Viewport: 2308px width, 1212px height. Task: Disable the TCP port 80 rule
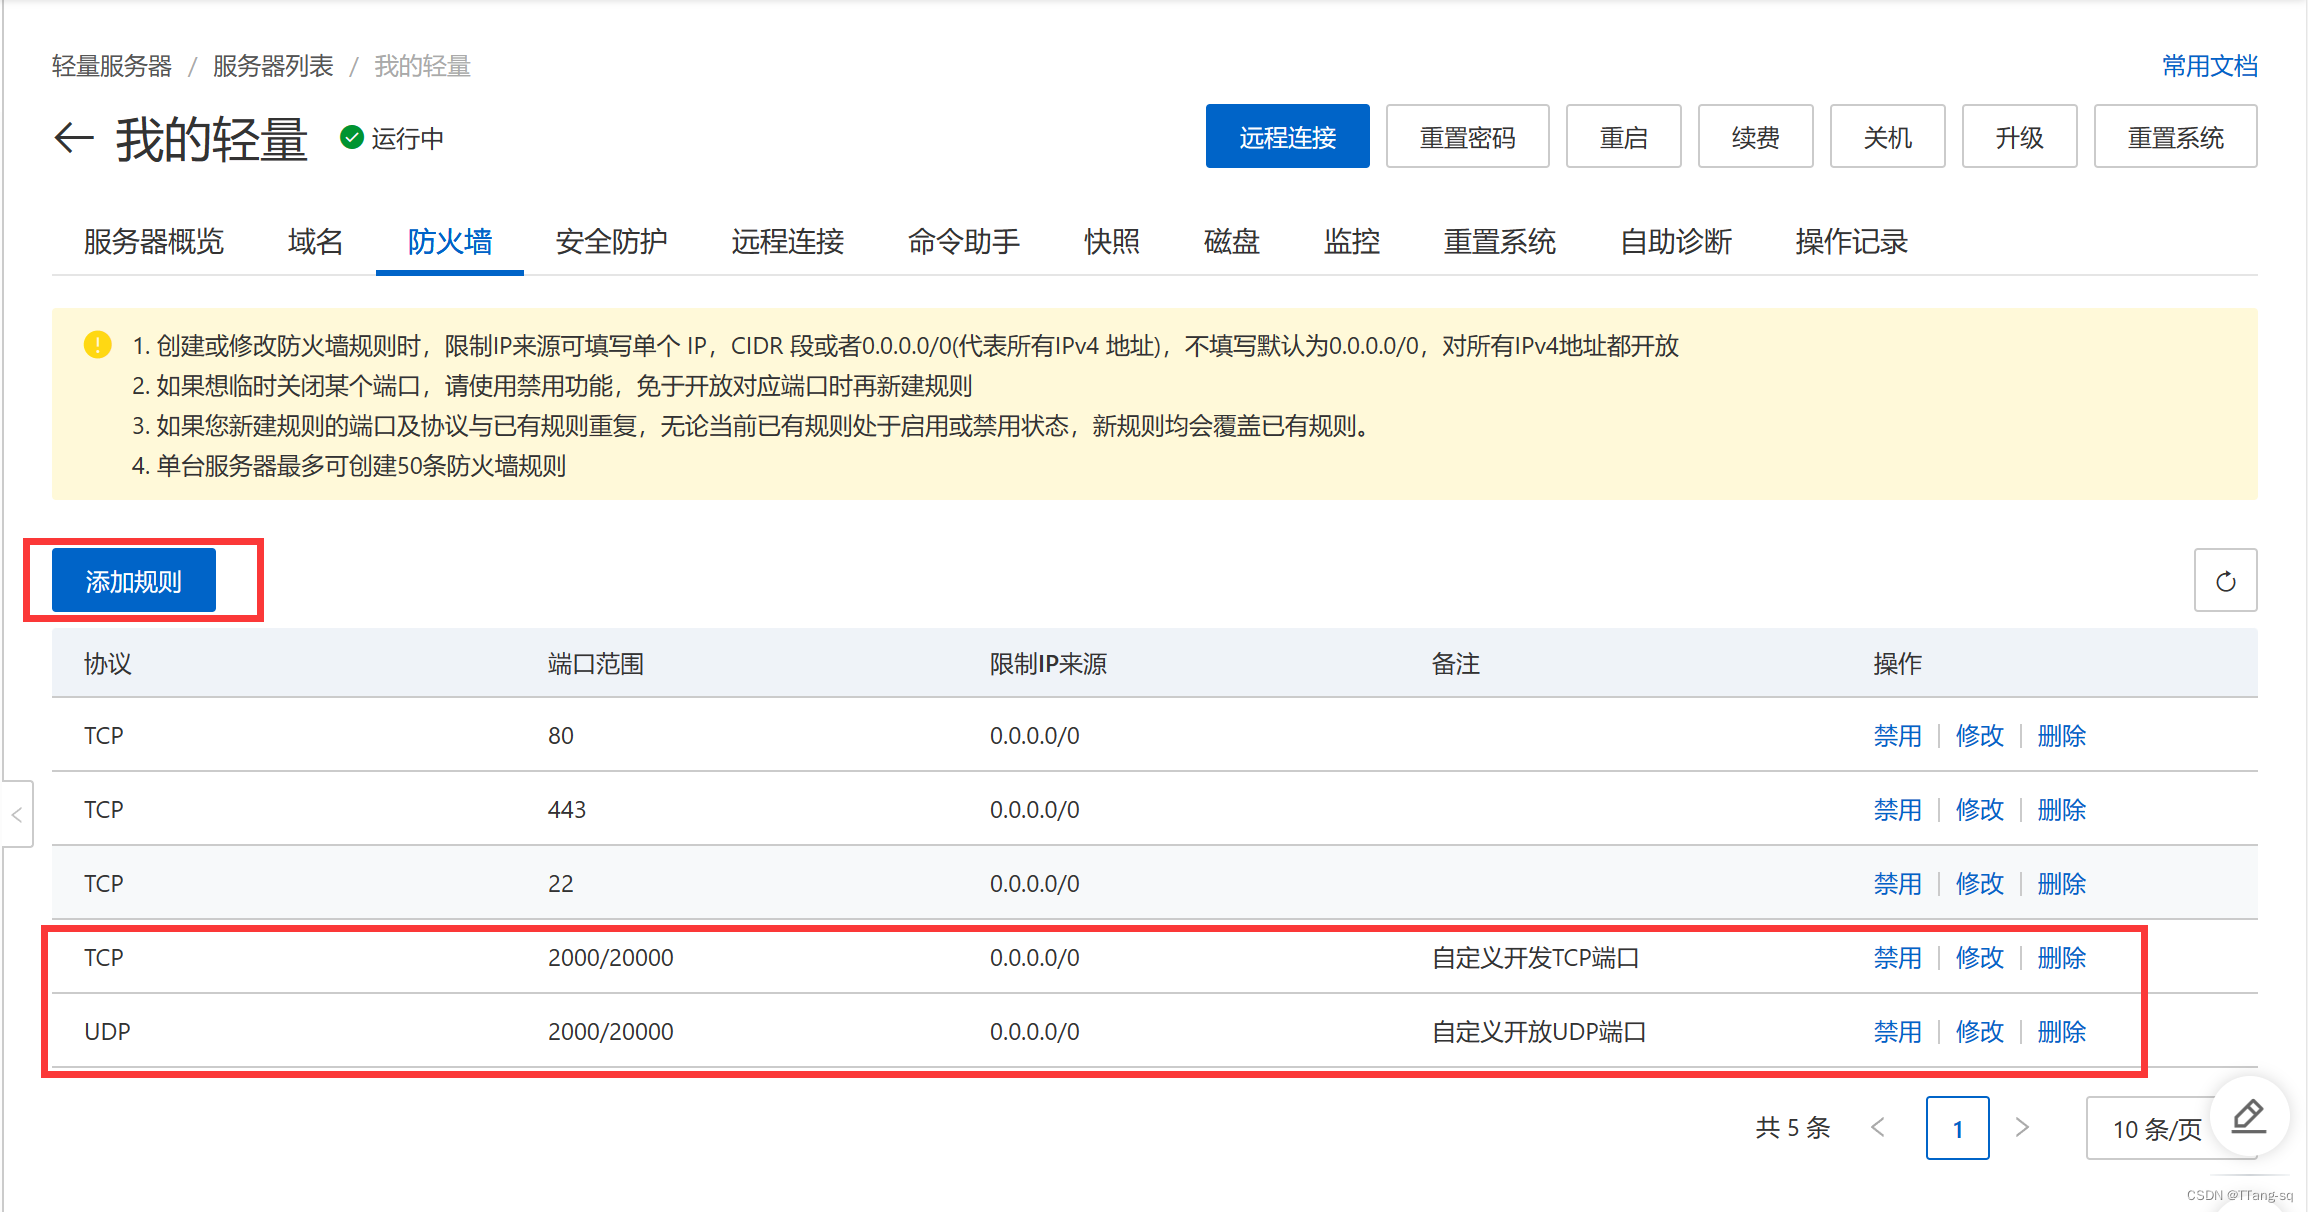tap(1896, 735)
